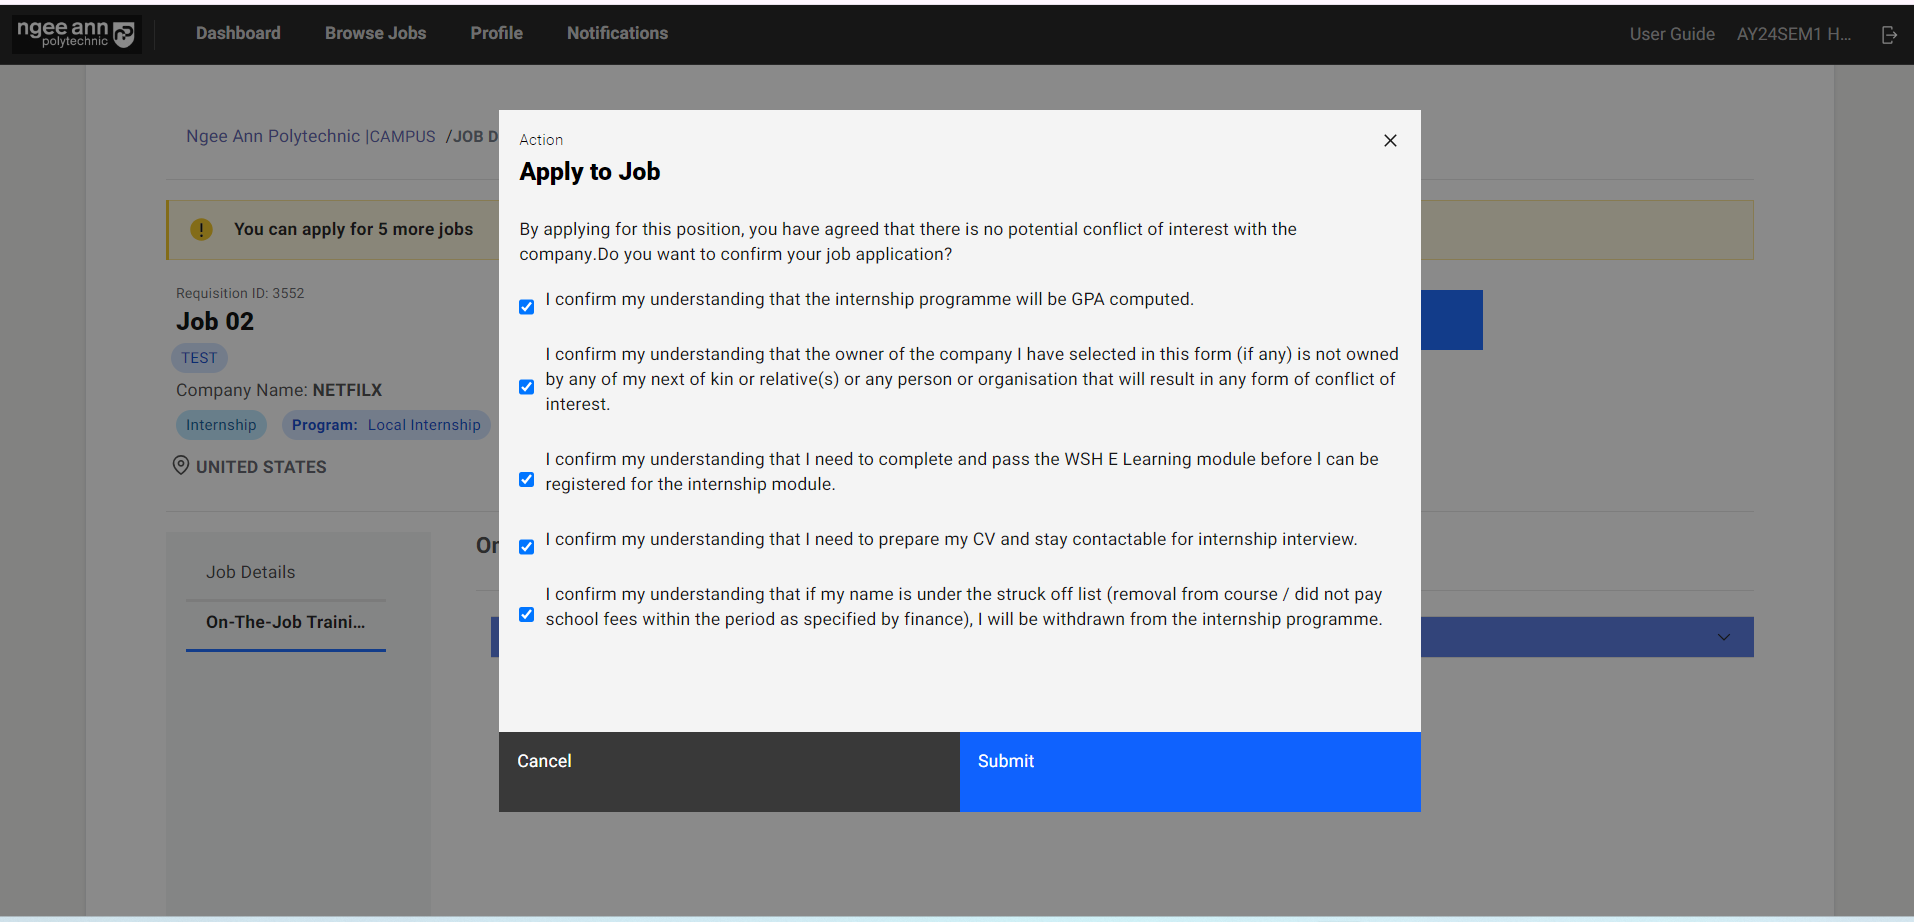Expand the blue dropdown panel on the right
Viewport: 1914px width, 922px height.
pyautogui.click(x=1723, y=637)
